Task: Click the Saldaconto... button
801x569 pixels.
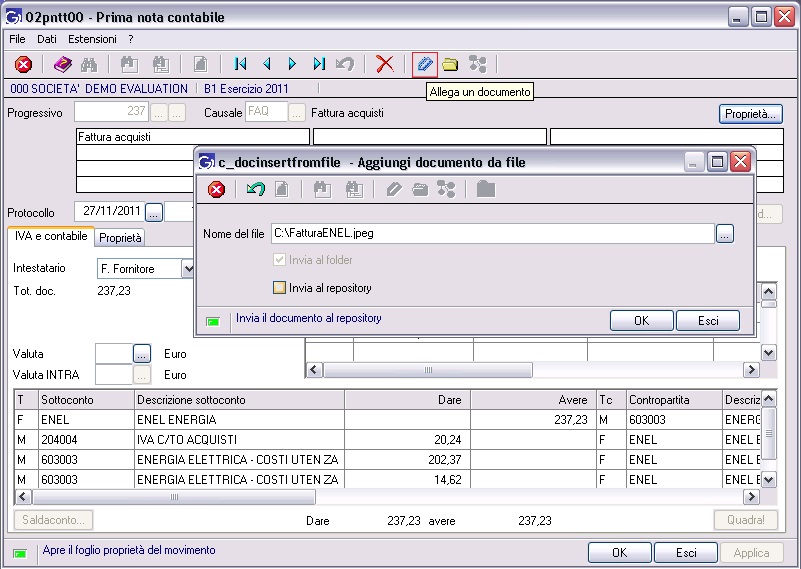Action: tap(54, 520)
